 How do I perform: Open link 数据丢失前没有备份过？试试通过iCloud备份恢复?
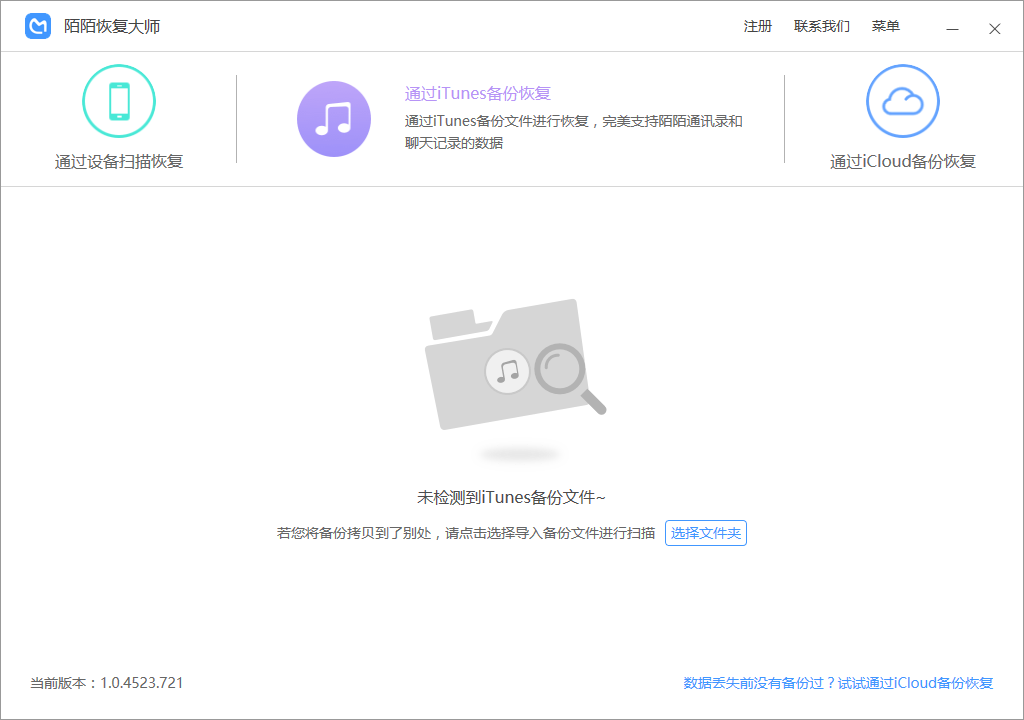(x=838, y=683)
